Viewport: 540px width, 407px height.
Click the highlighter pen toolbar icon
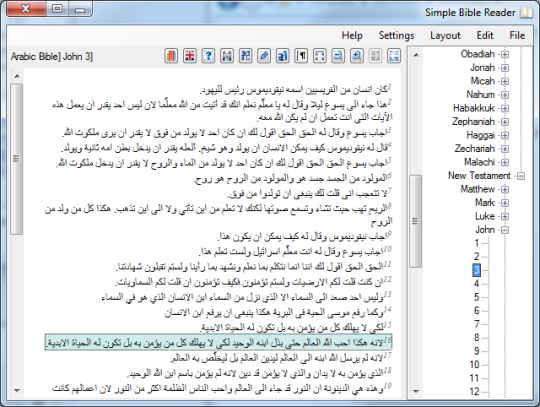[x=264, y=56]
